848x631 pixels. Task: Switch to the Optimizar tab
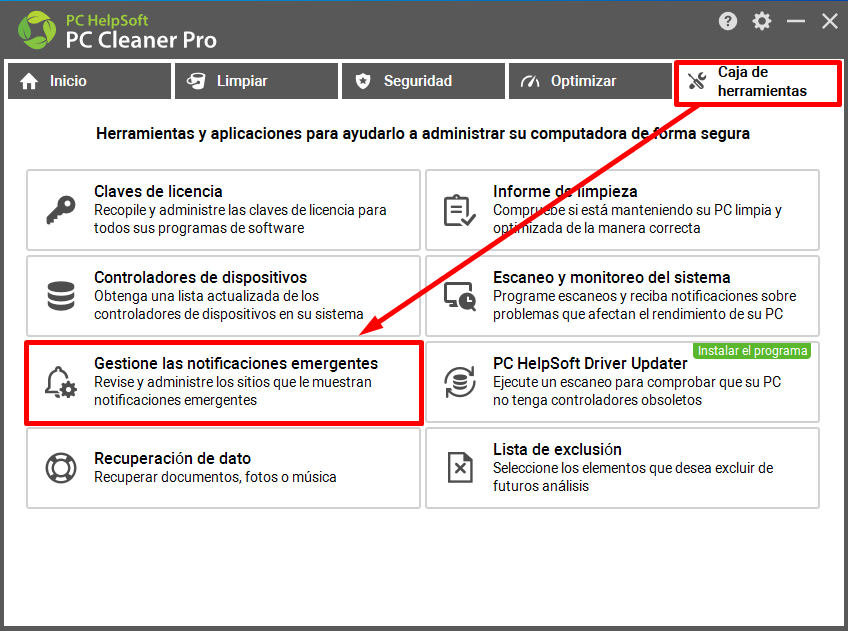click(591, 81)
